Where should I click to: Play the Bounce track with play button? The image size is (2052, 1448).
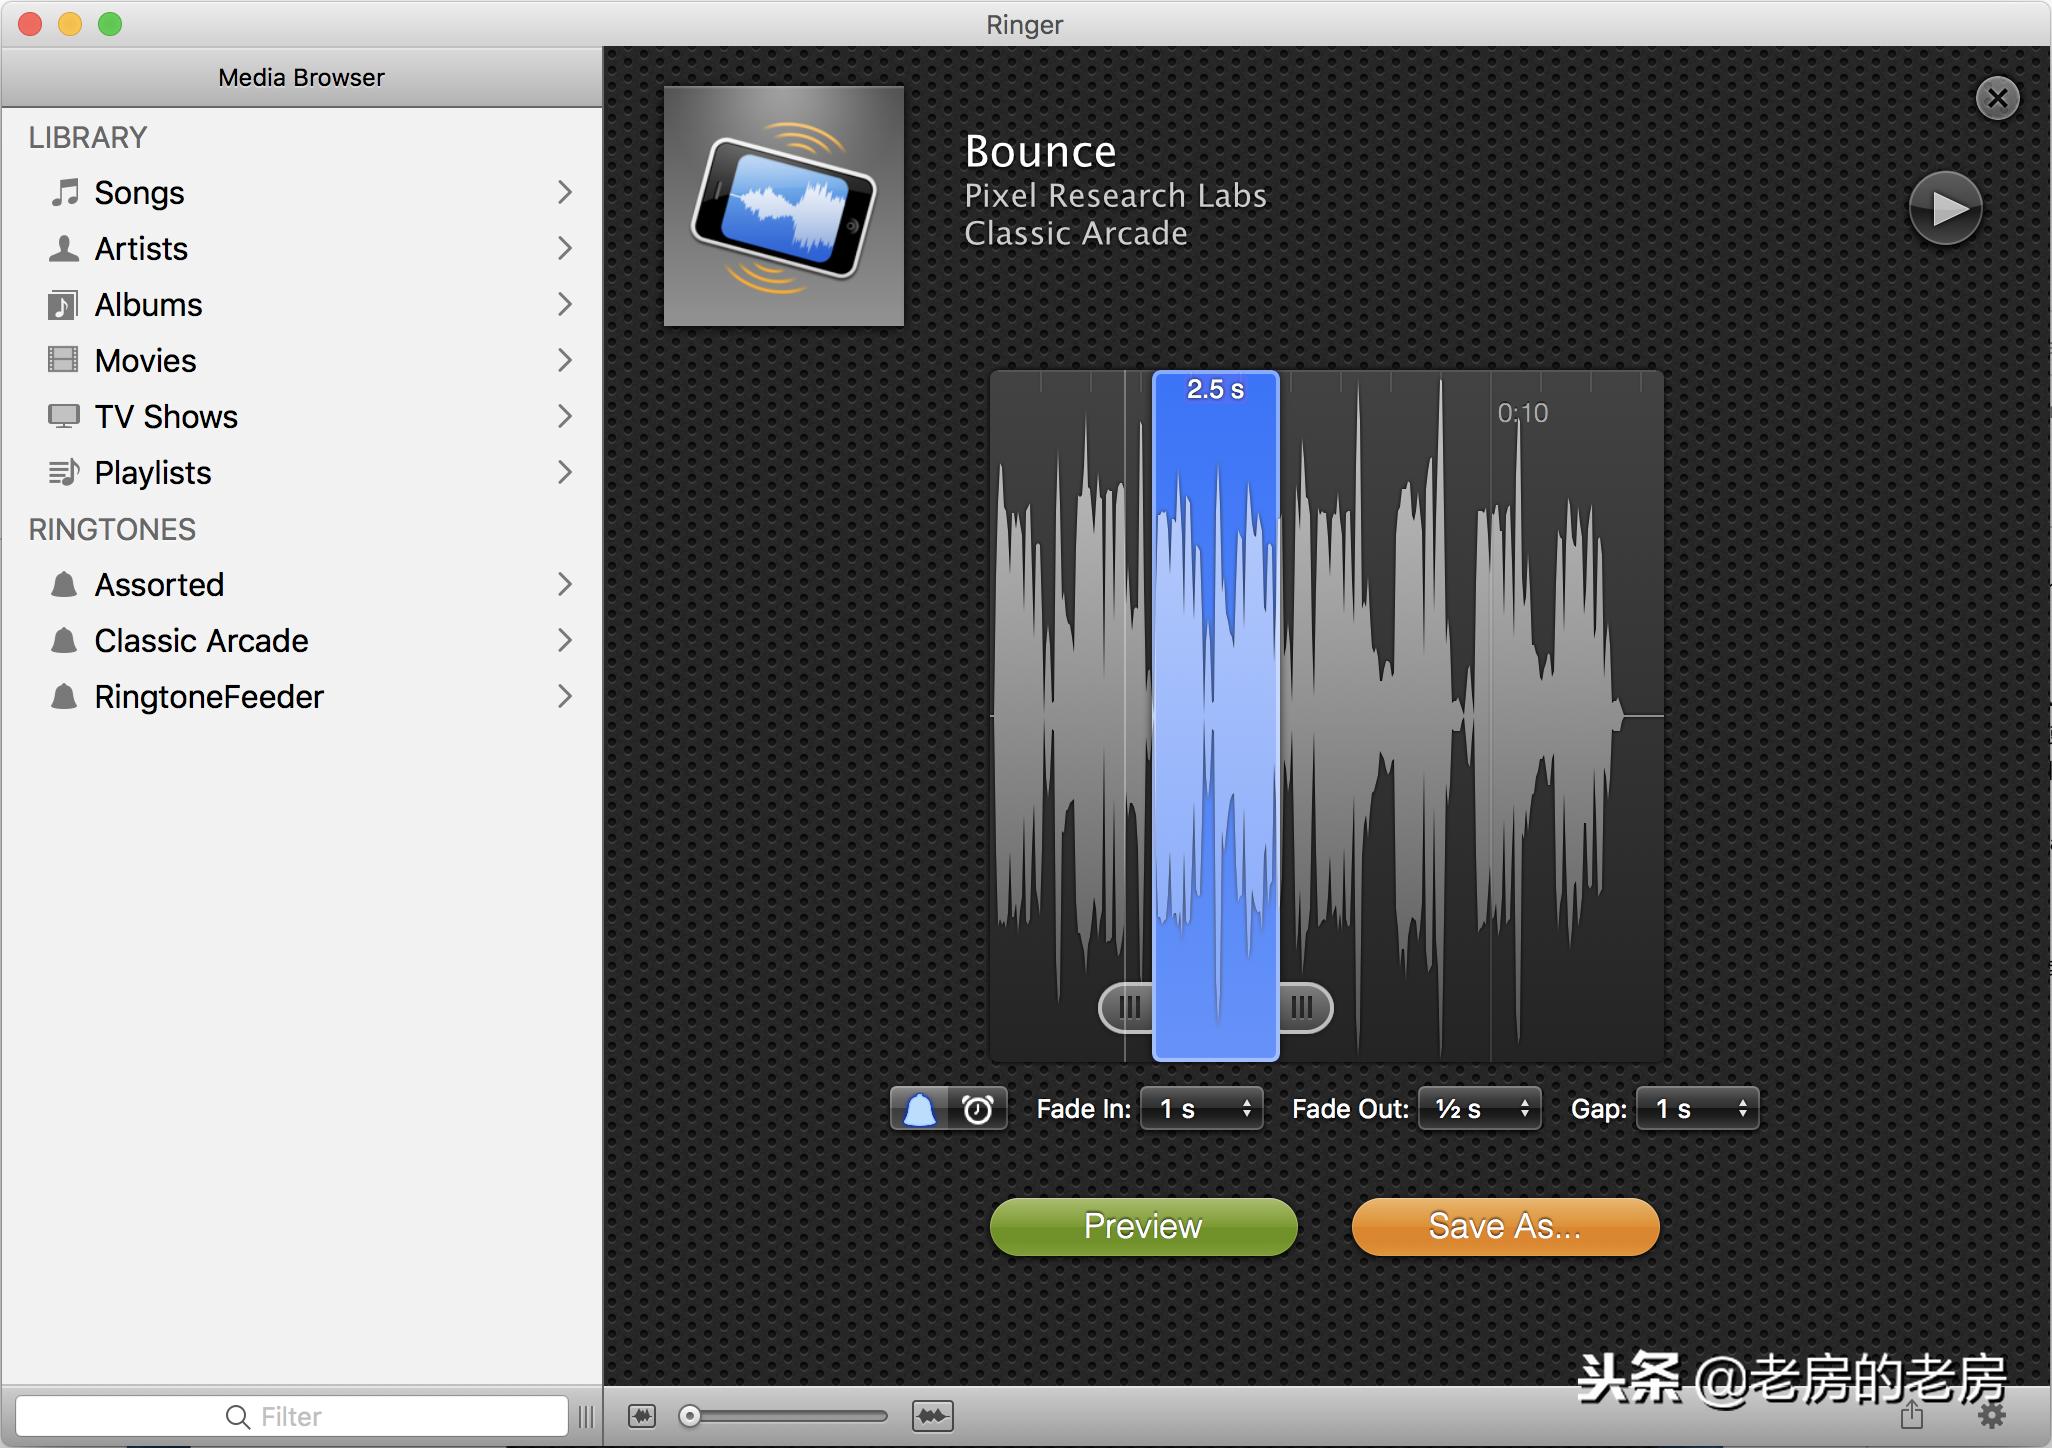(1945, 209)
